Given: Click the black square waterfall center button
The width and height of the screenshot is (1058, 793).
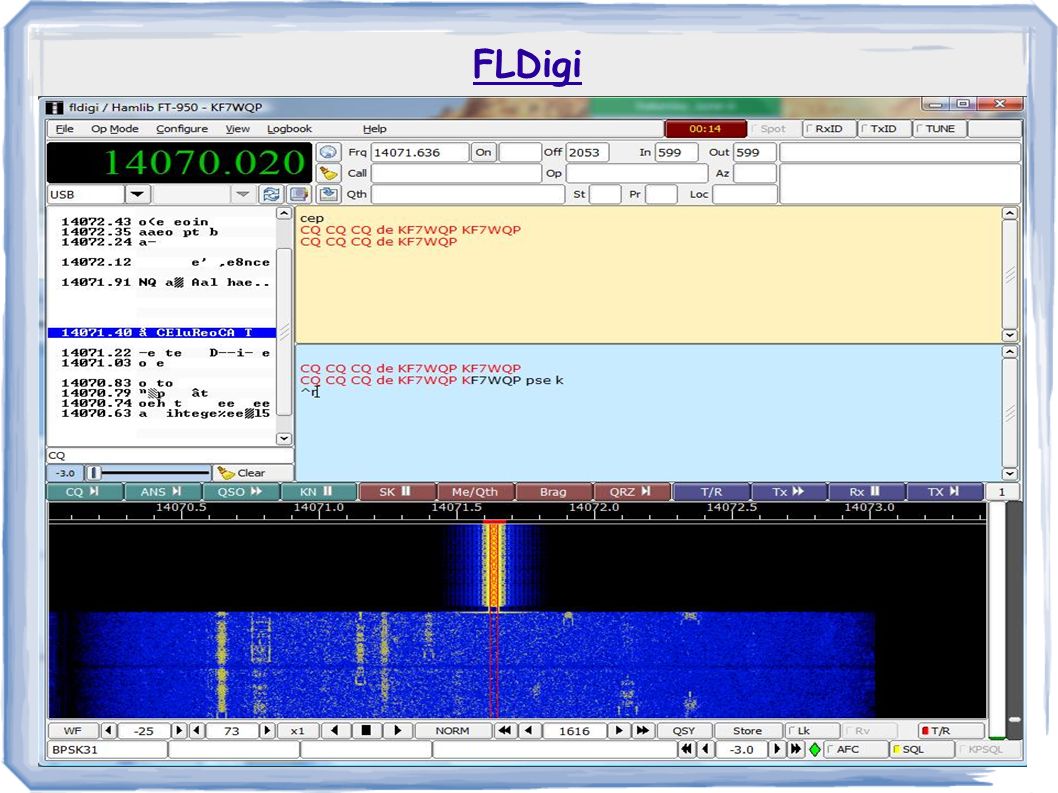Looking at the screenshot, I should coord(366,730).
